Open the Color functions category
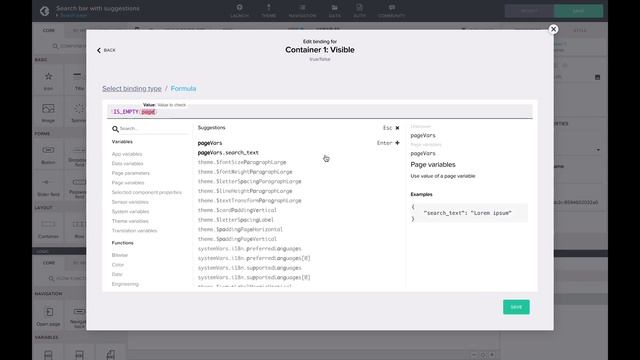This screenshot has height=360, width=640. [x=118, y=265]
